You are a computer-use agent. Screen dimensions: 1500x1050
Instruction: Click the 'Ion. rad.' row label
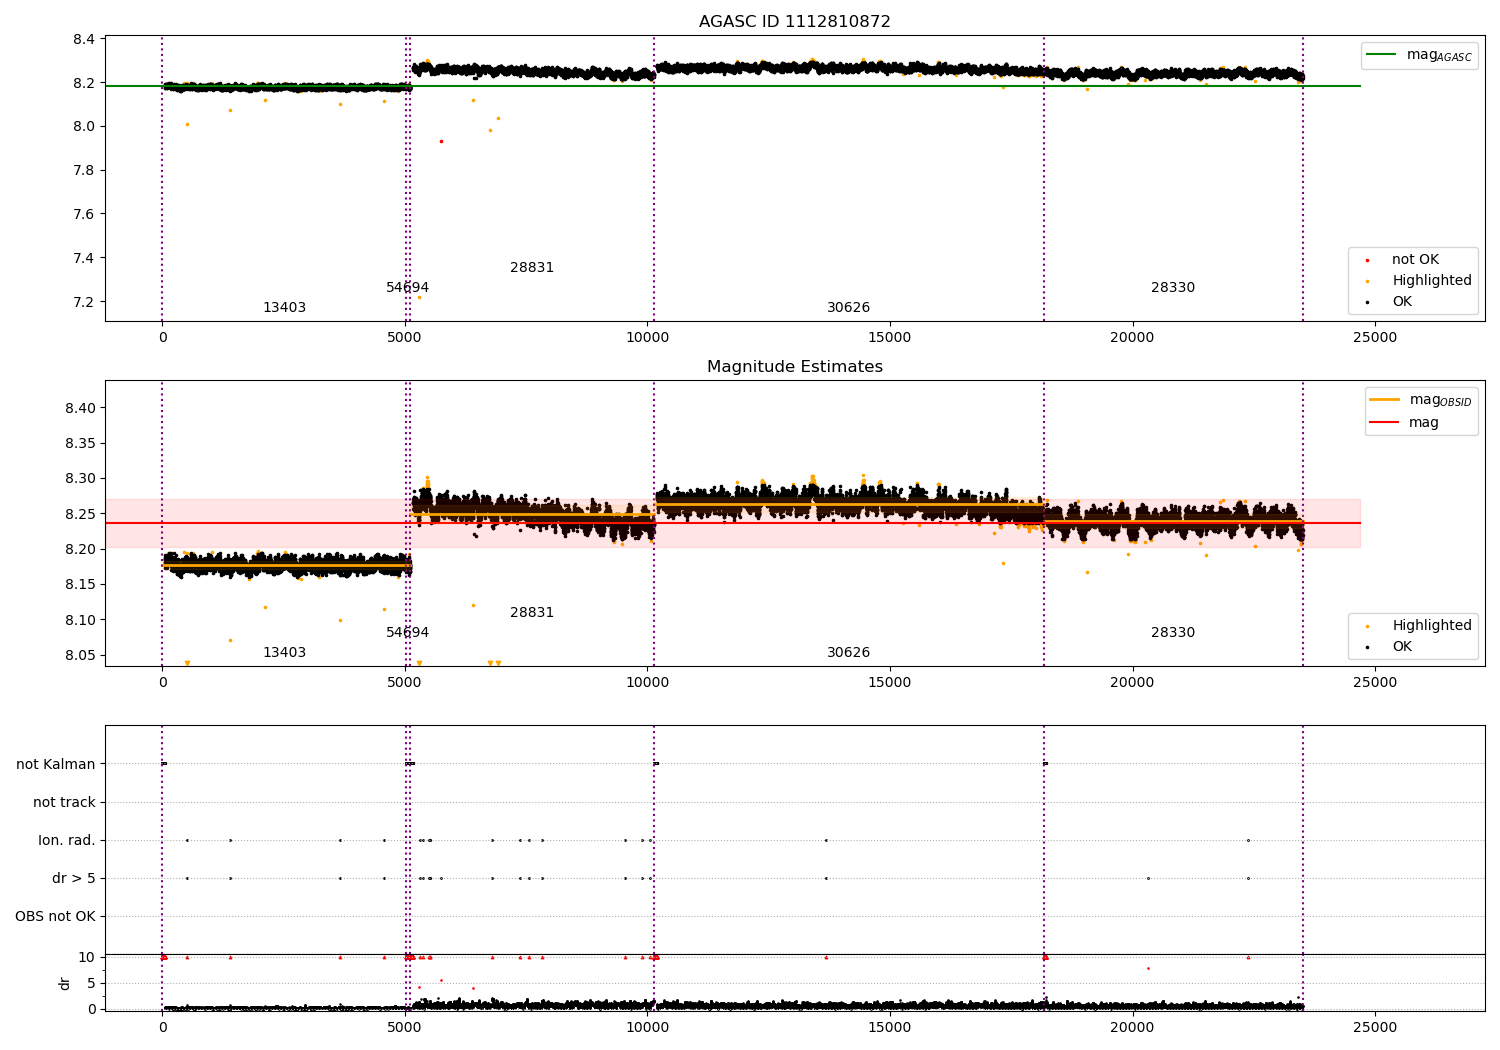(67, 841)
